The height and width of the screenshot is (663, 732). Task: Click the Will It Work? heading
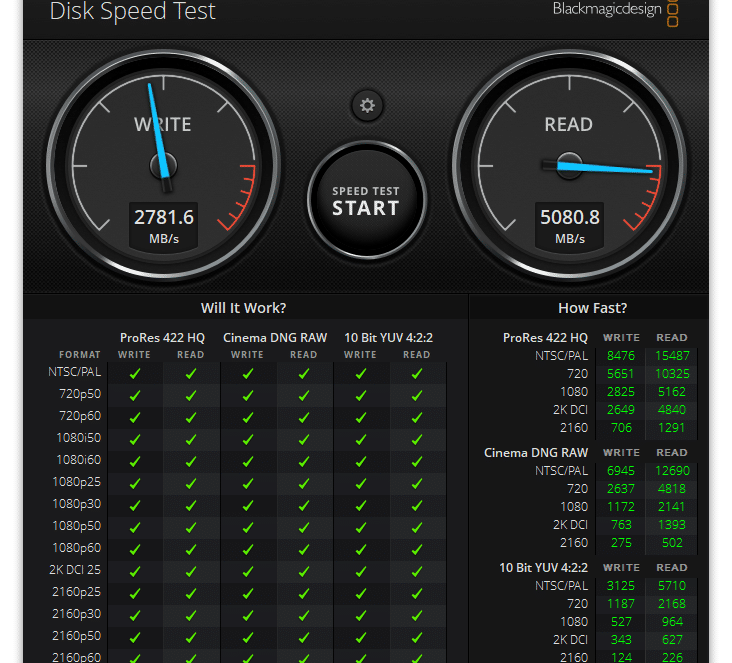pyautogui.click(x=243, y=308)
